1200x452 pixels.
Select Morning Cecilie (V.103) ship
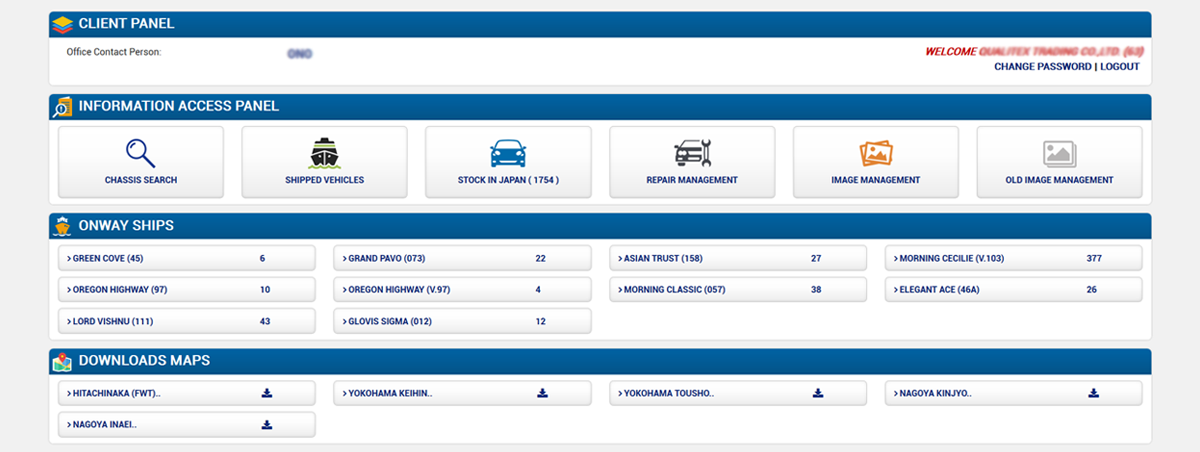pos(950,258)
